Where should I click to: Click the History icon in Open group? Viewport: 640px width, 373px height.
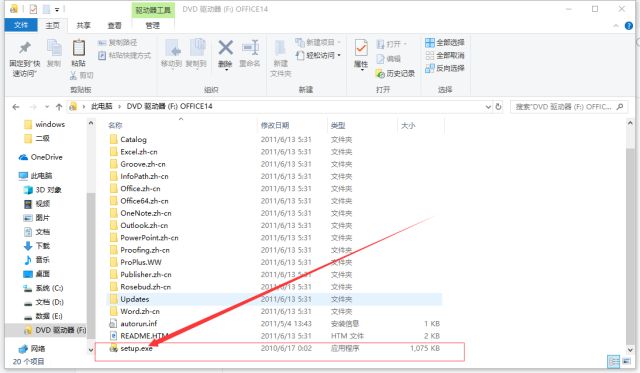coord(380,73)
